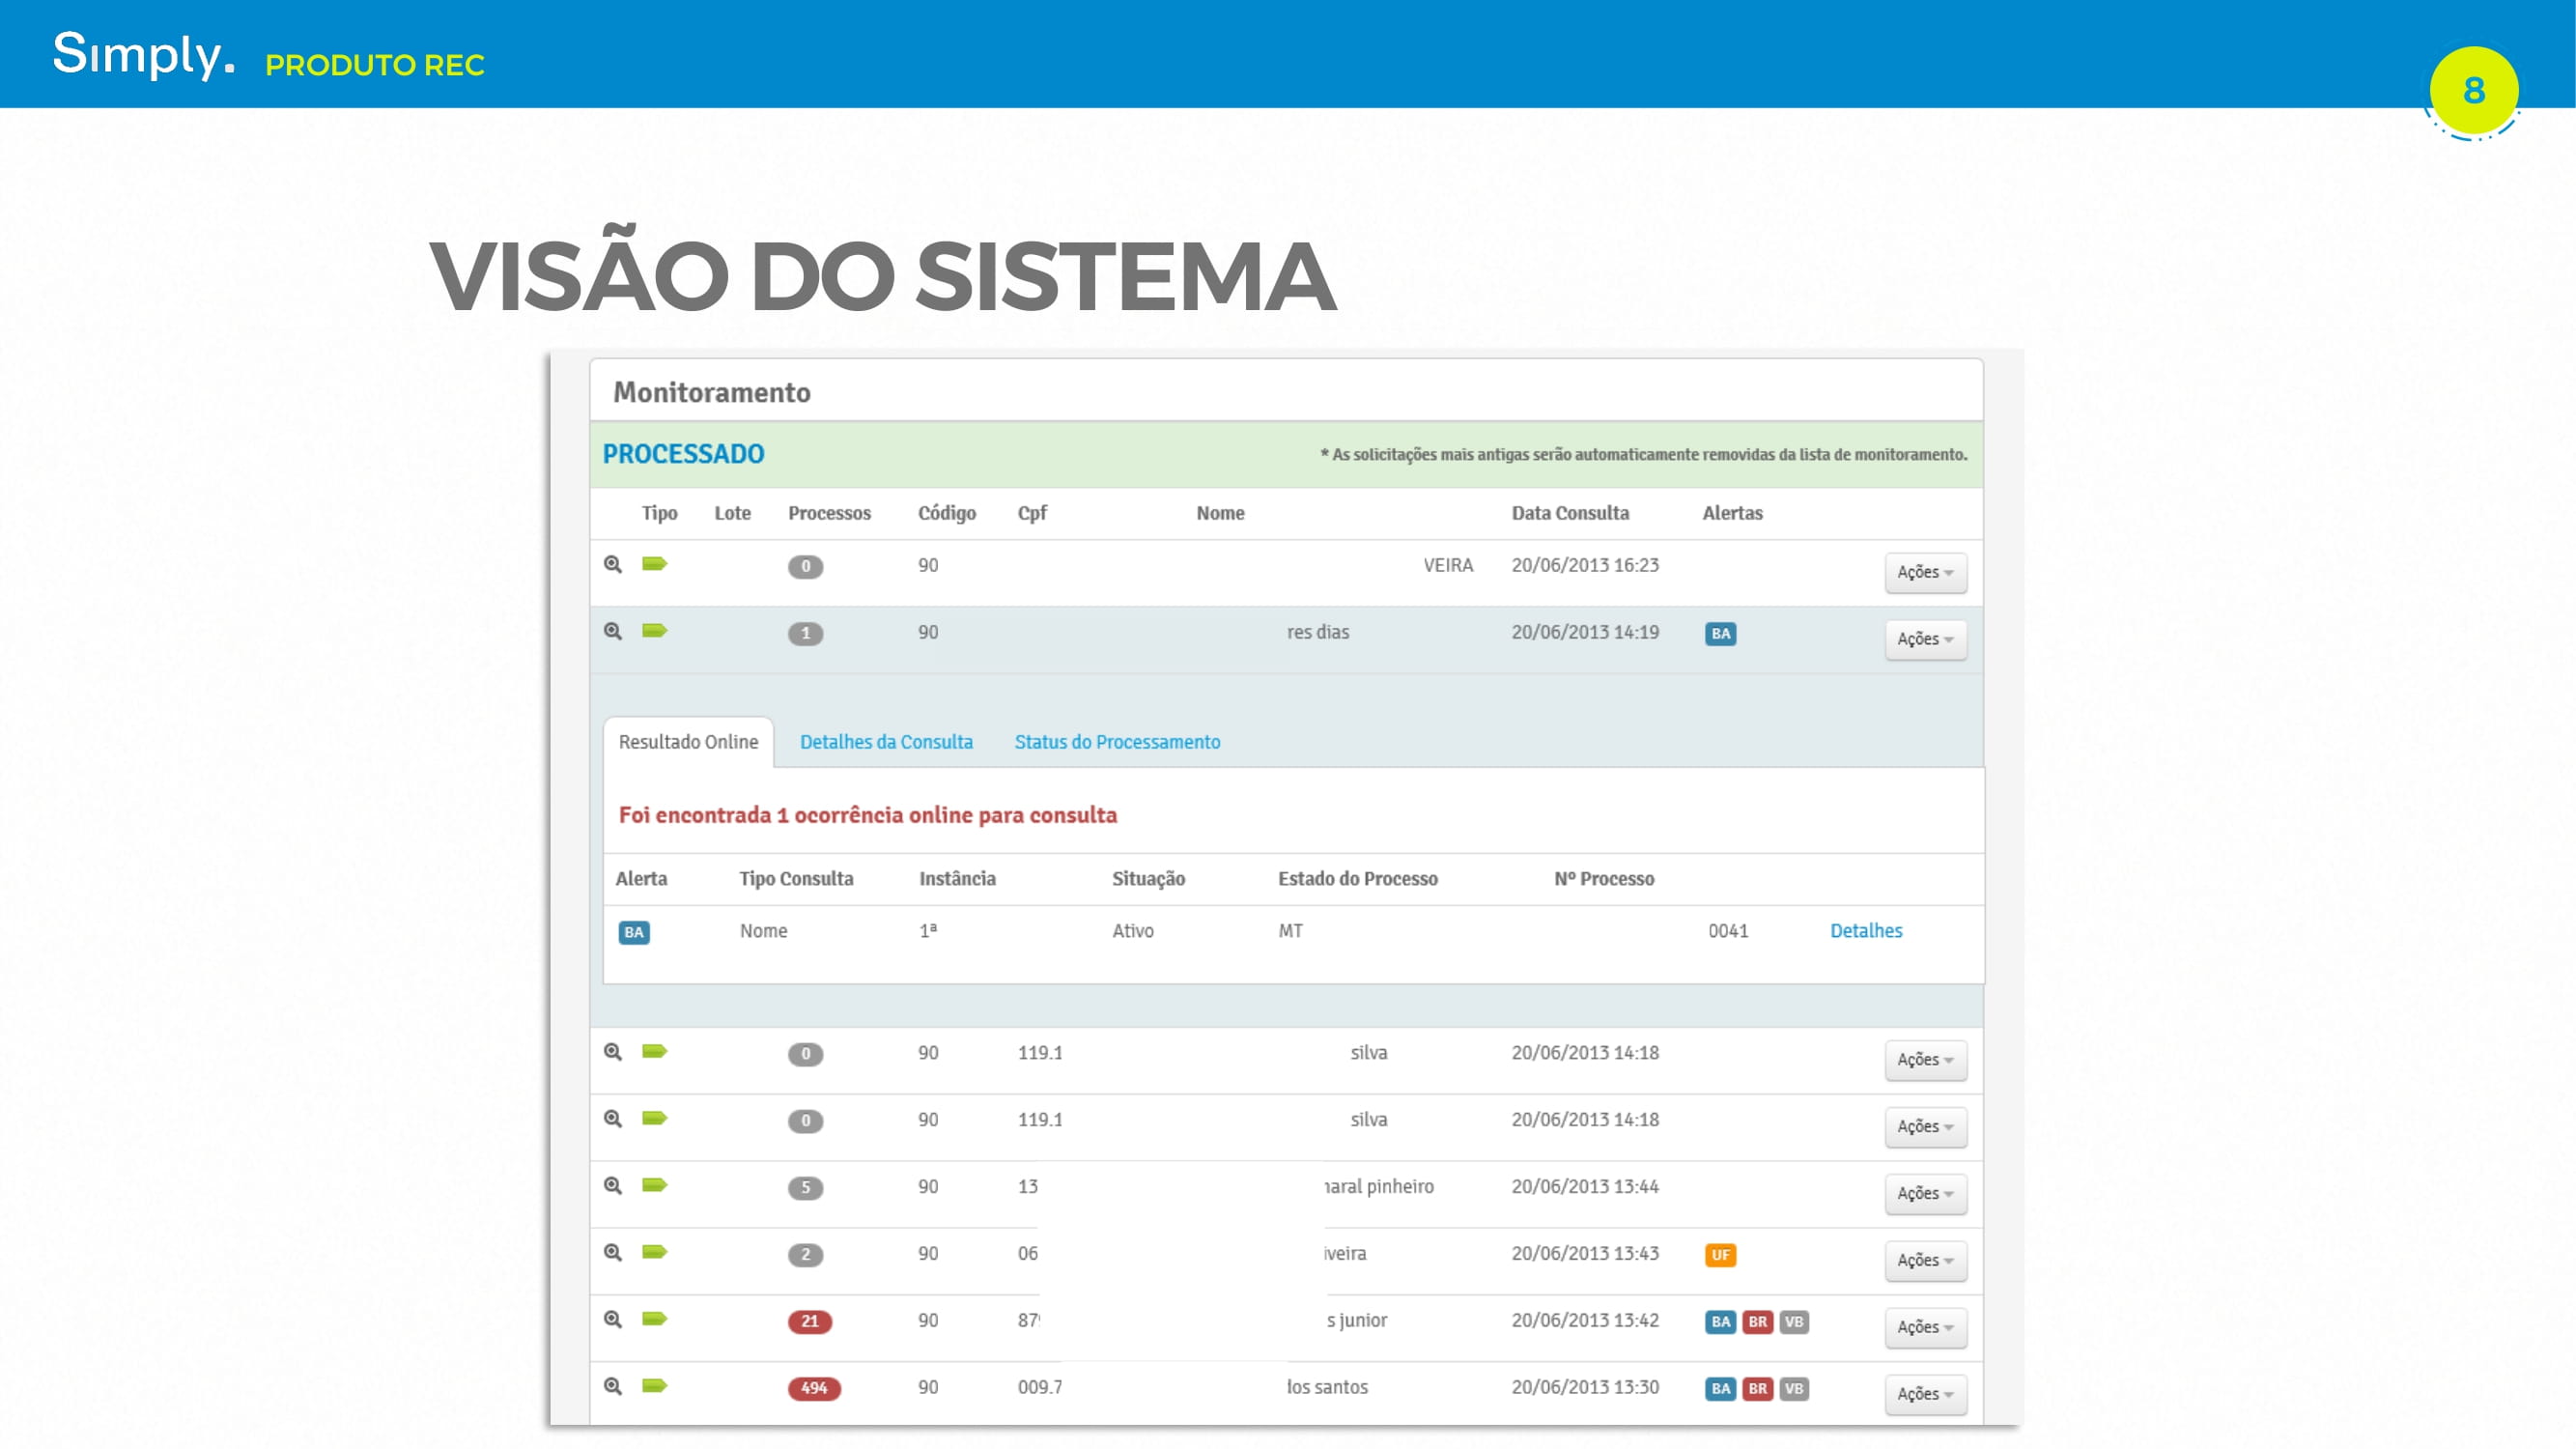2576x1449 pixels.
Task: Click green tag icon in the los santos row
Action: (x=654, y=1386)
